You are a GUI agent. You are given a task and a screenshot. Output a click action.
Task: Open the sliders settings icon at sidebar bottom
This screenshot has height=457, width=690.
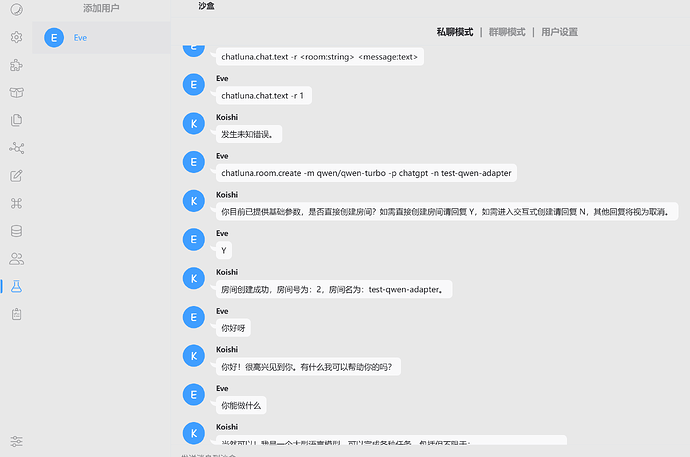point(16,441)
